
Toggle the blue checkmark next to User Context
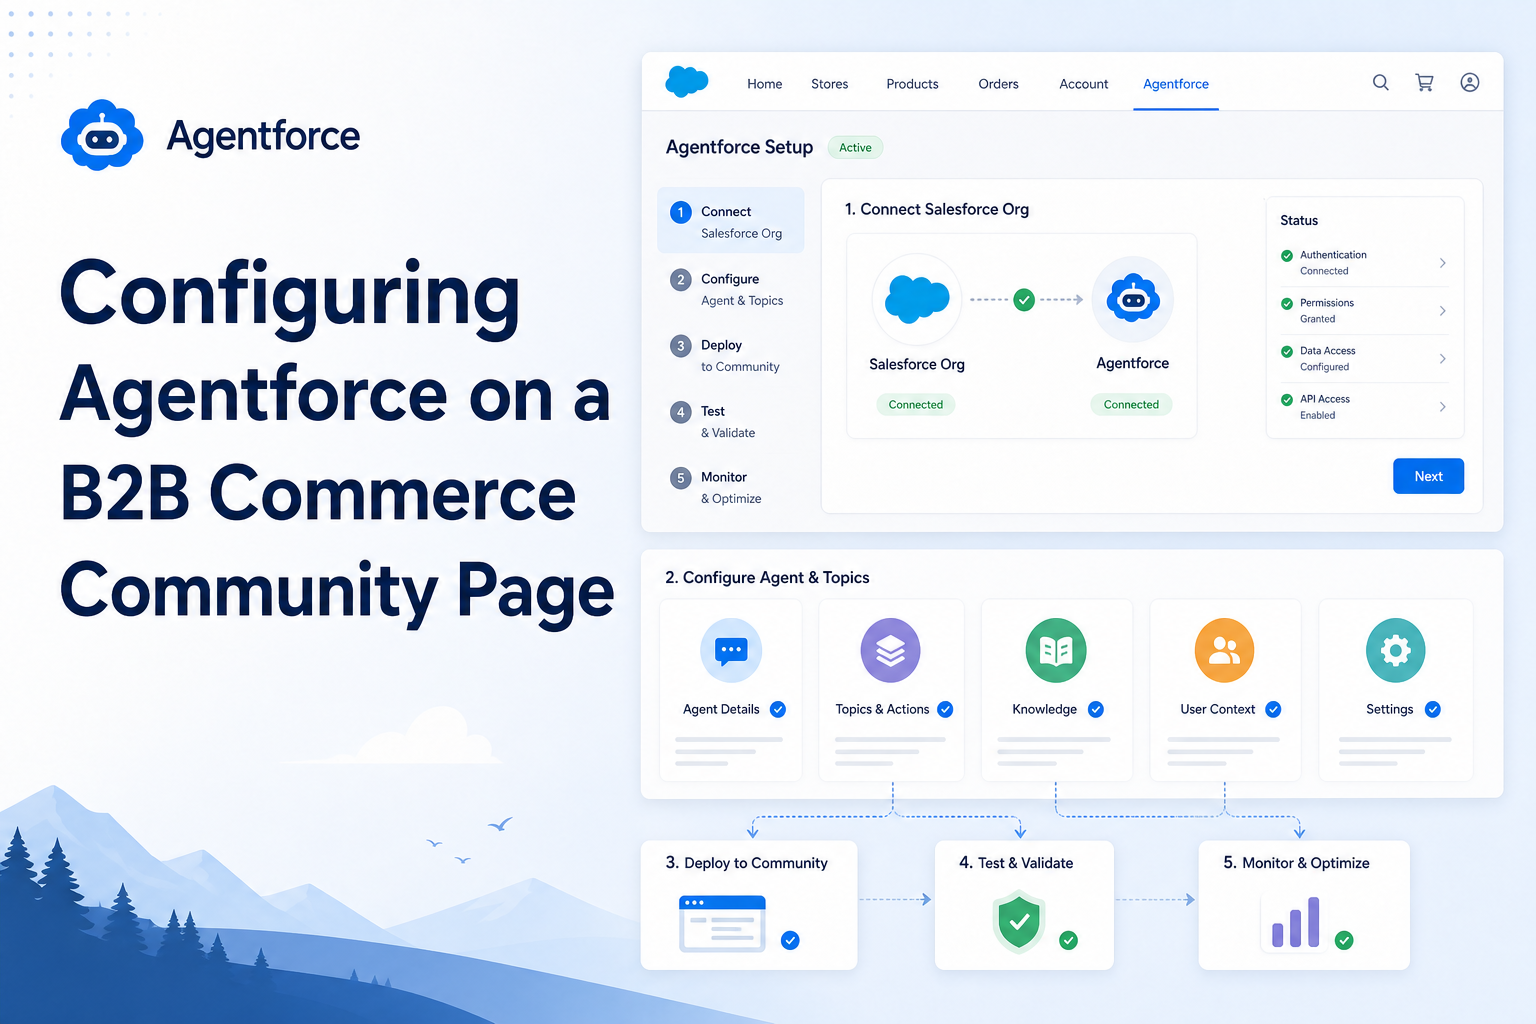pos(1273,709)
